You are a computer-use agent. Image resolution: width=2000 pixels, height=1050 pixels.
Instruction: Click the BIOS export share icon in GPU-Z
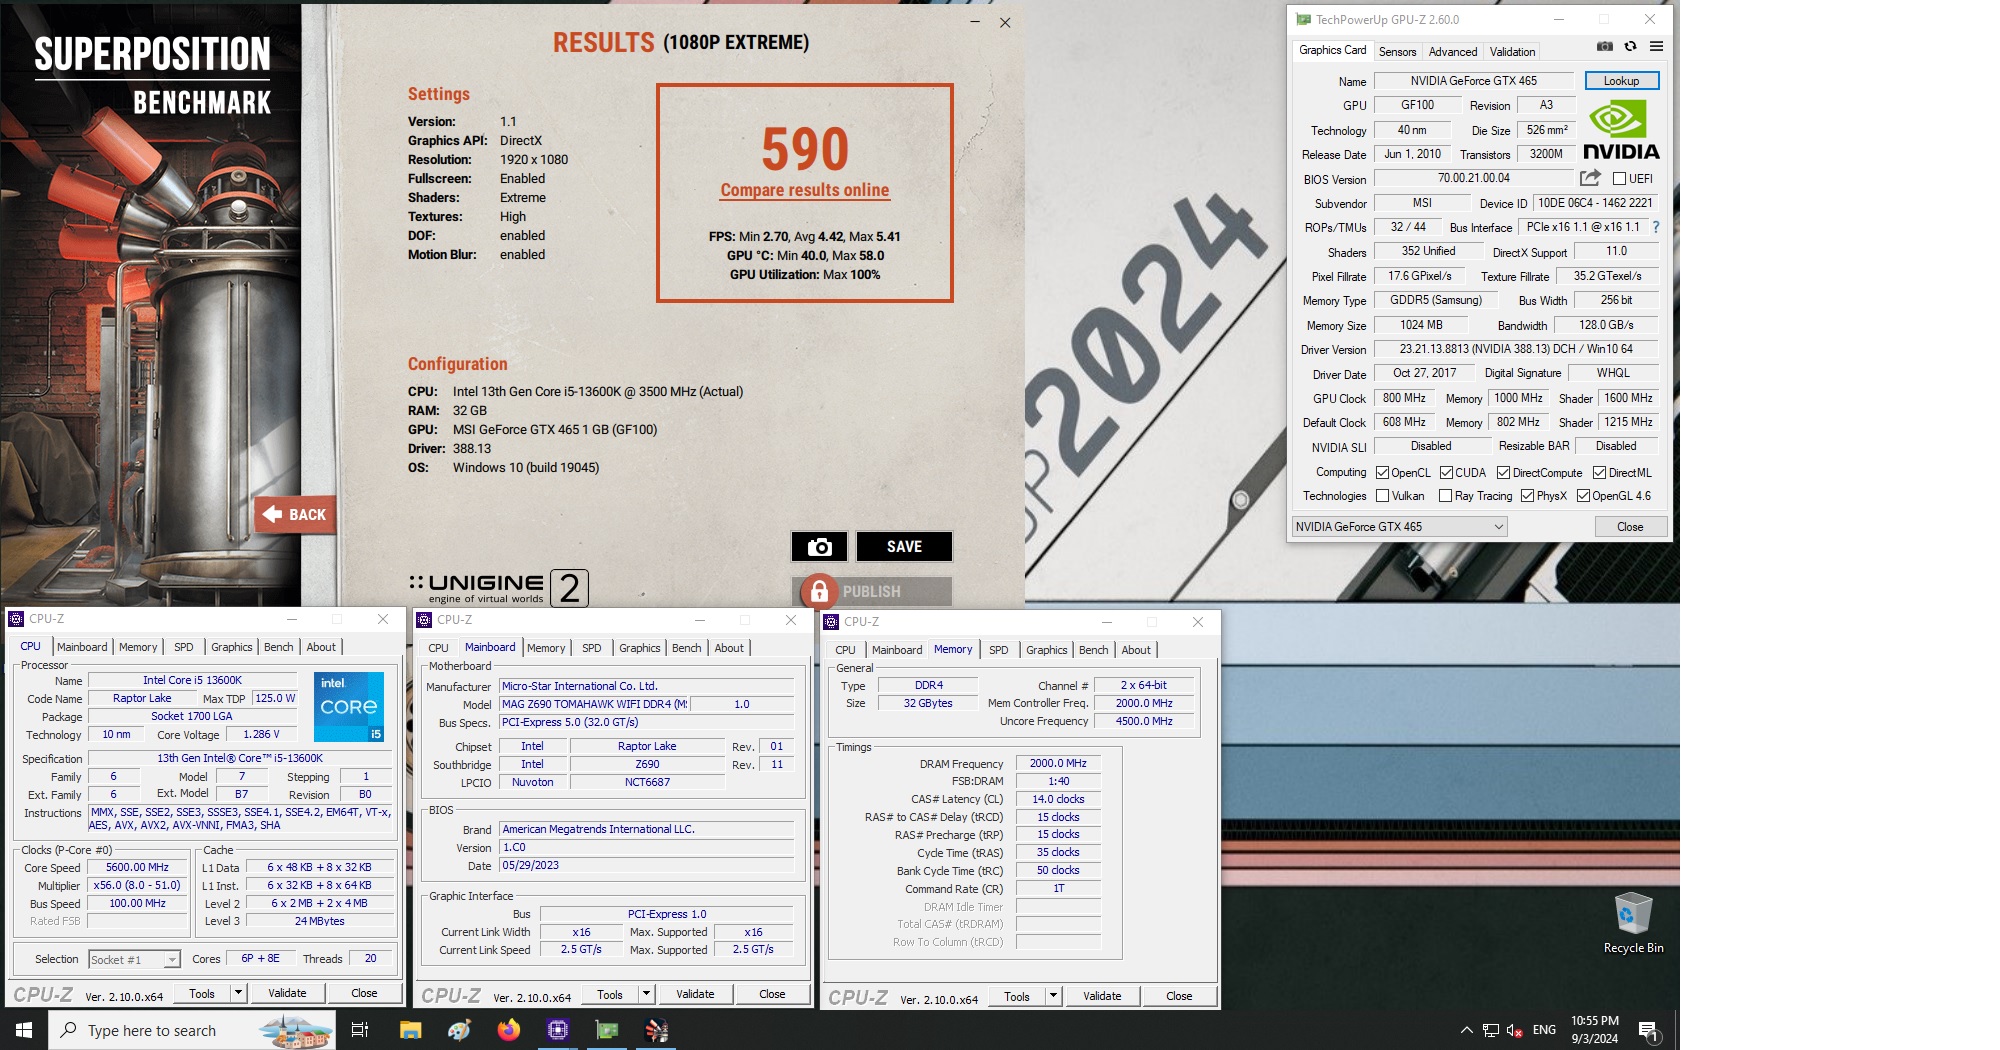point(1590,178)
